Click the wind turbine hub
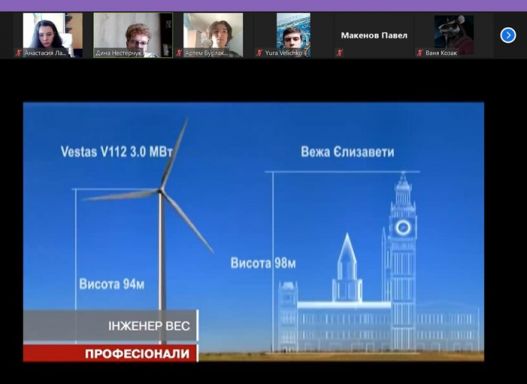This screenshot has height=384, width=527. 161,191
